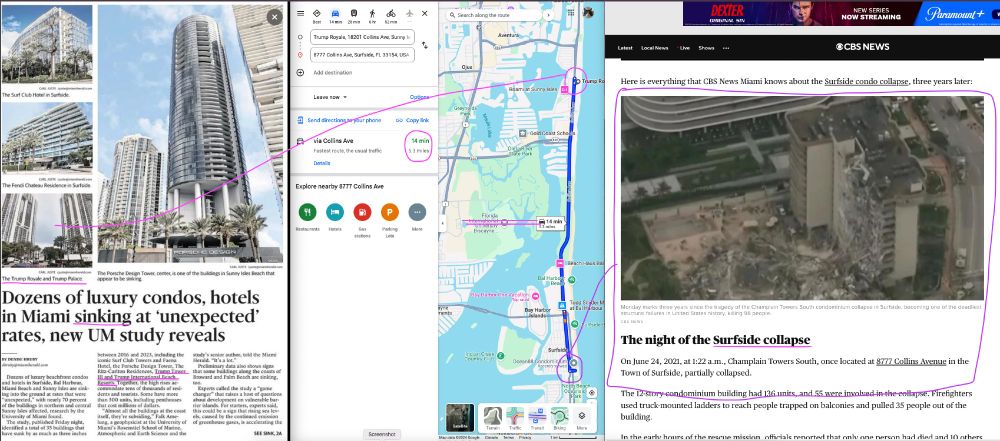Close the newspaper image overlay
The height and width of the screenshot is (441, 1000).
tap(274, 17)
